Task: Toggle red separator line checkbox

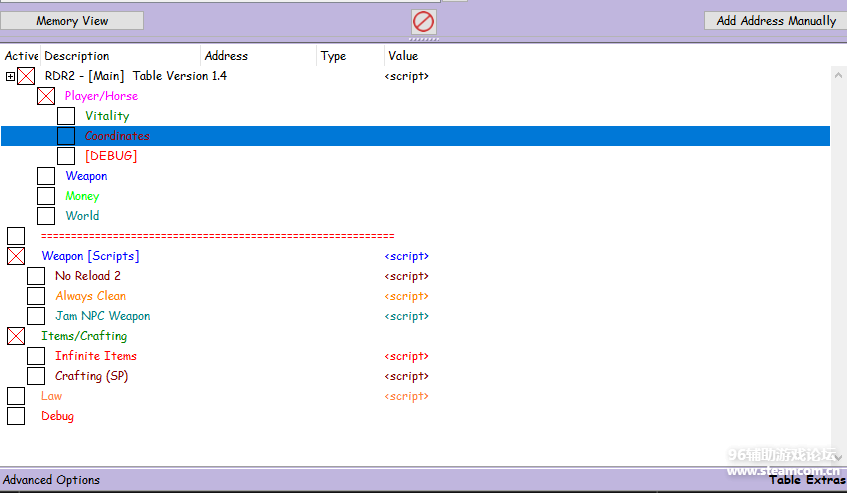Action: click(x=16, y=236)
